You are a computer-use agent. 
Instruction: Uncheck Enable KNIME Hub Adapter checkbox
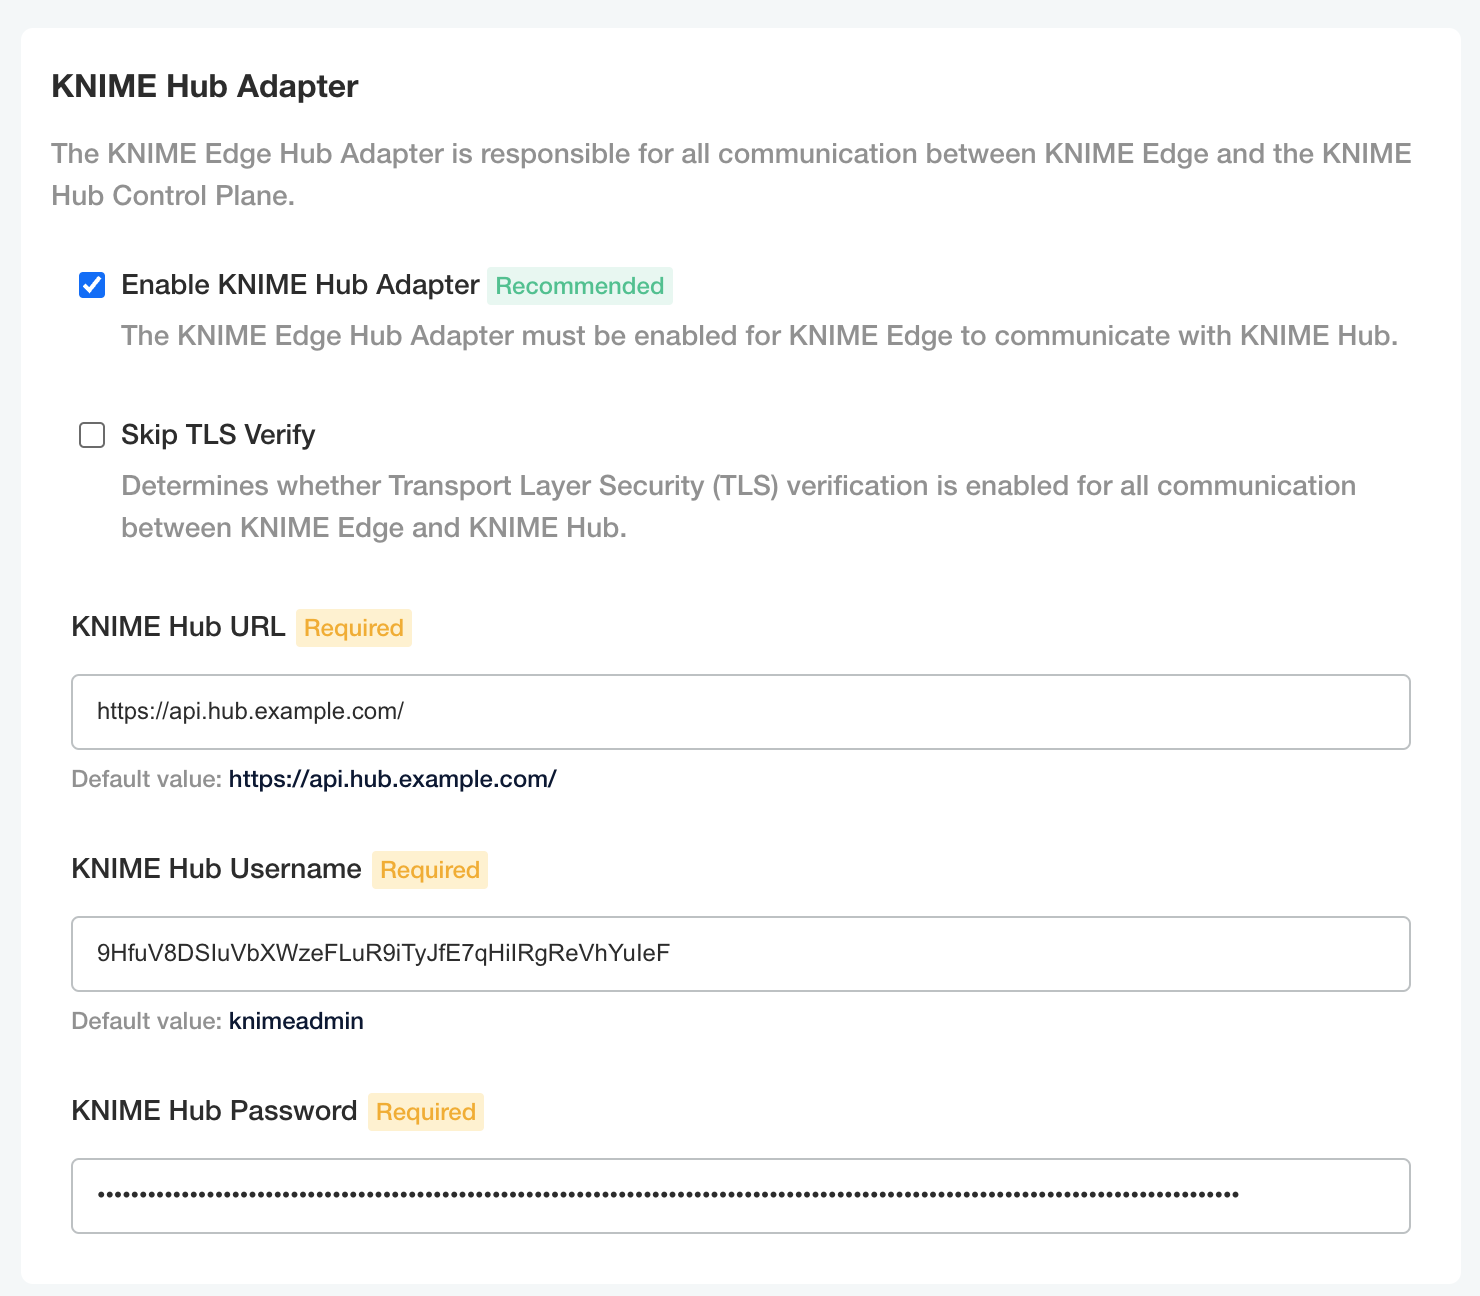tap(92, 285)
